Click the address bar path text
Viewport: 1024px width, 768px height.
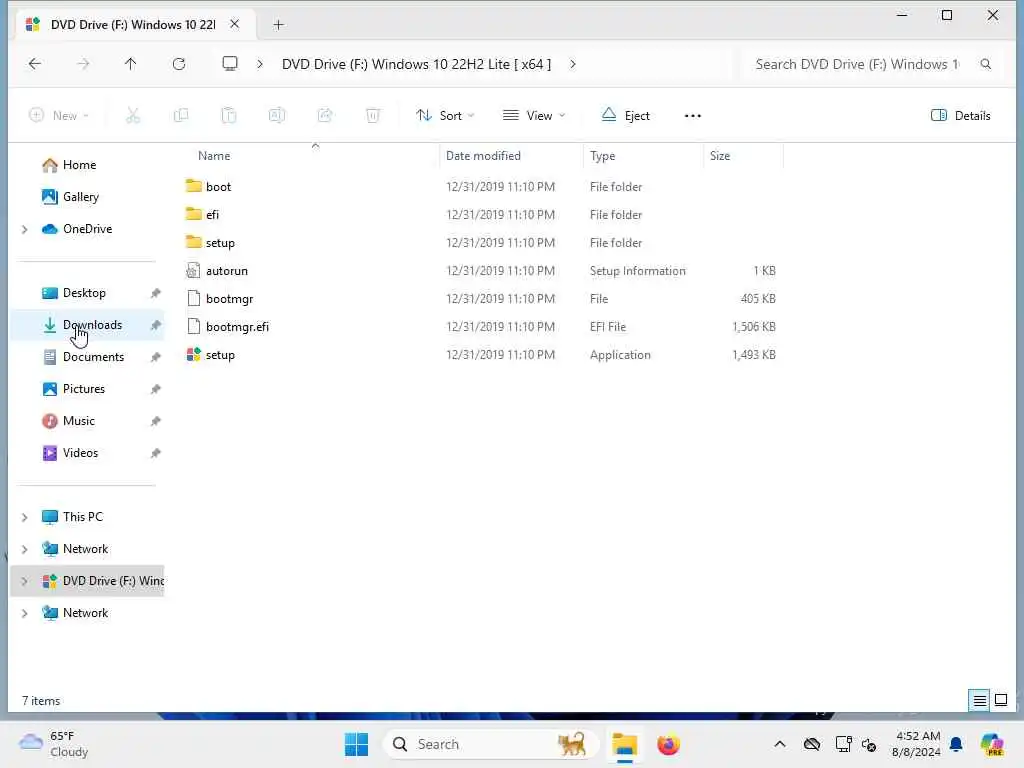[417, 64]
